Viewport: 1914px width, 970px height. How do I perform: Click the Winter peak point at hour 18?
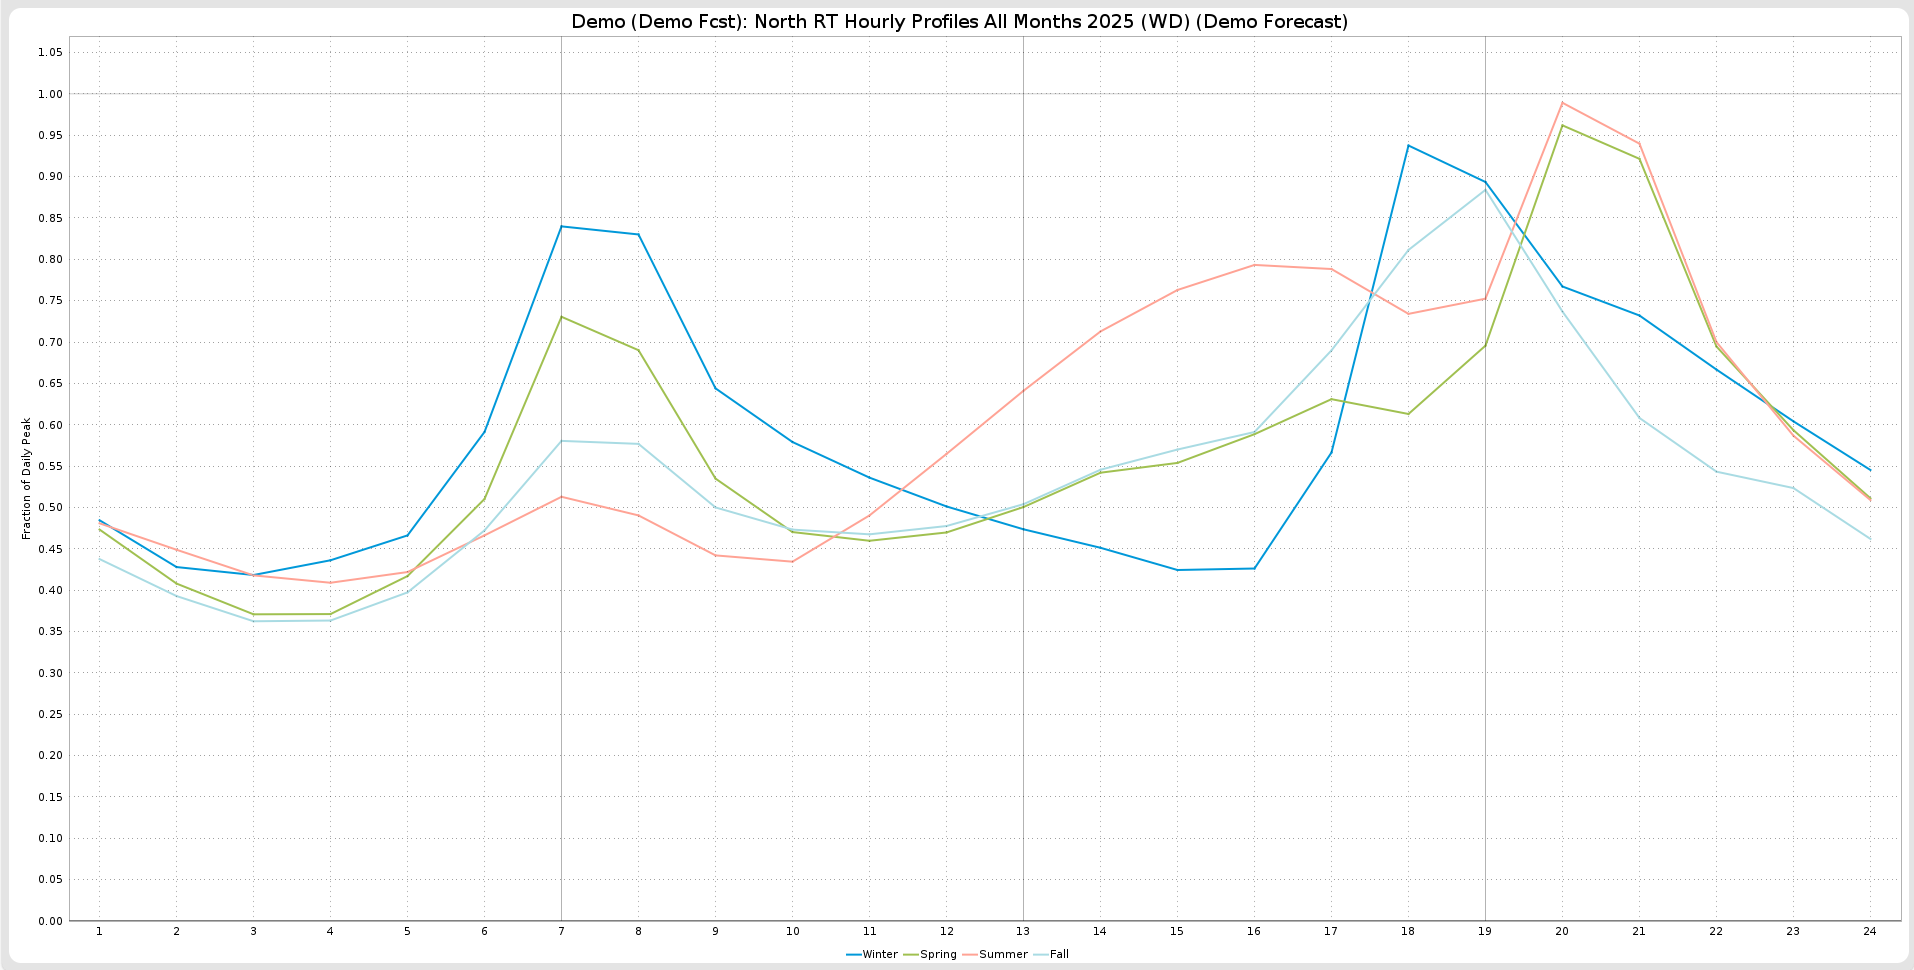click(x=1408, y=145)
